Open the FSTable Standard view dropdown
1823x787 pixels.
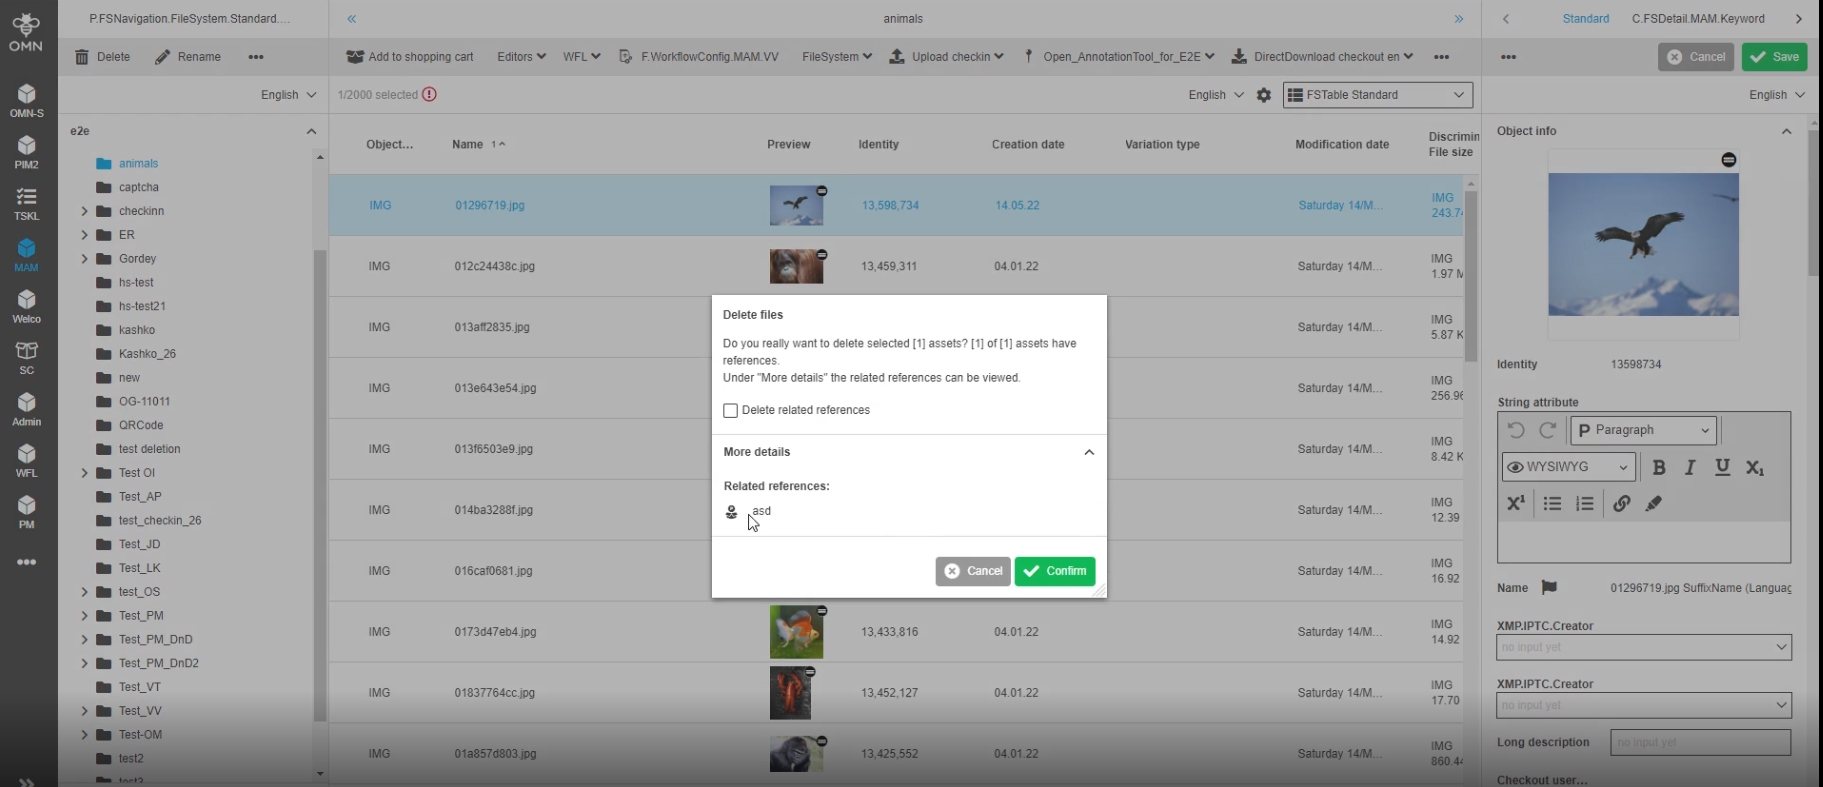tap(1377, 95)
